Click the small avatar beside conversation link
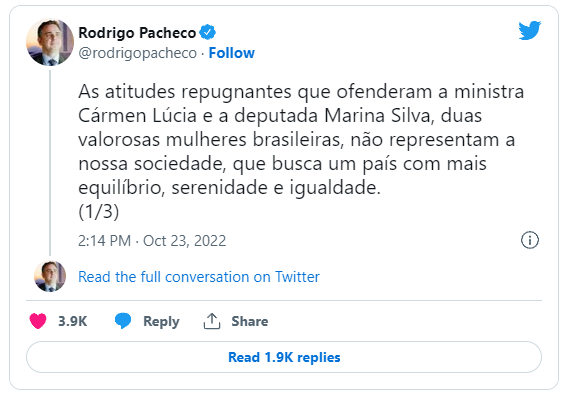The width and height of the screenshot is (566, 395). [50, 276]
